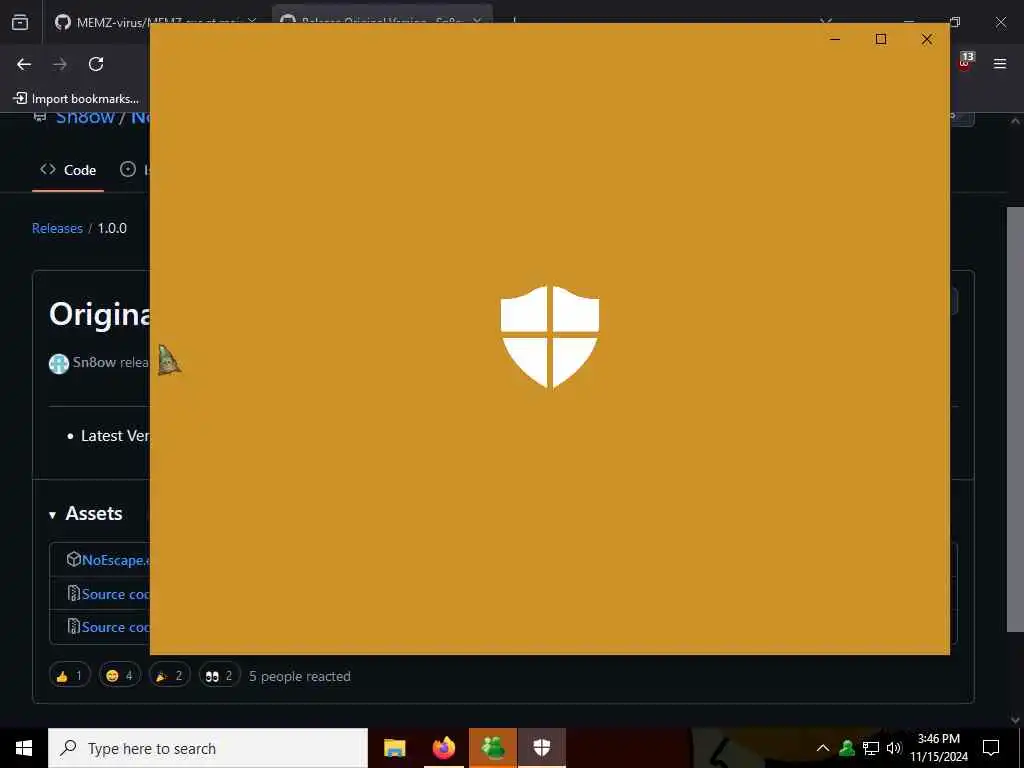Screen dimensions: 1024x768
Task: Open the extension icon with badge 13
Action: (x=966, y=61)
